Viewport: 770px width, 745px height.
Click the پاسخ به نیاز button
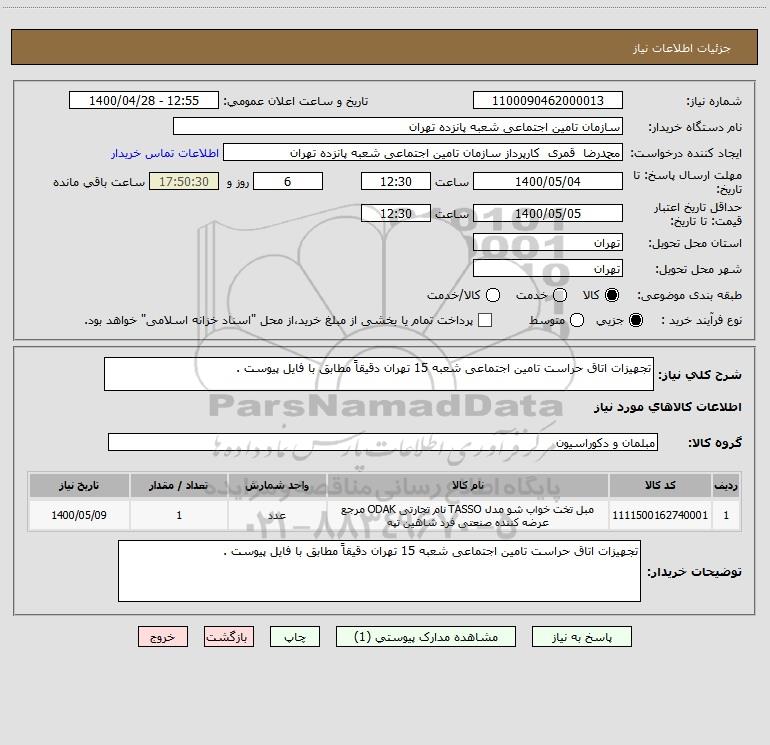tap(581, 637)
